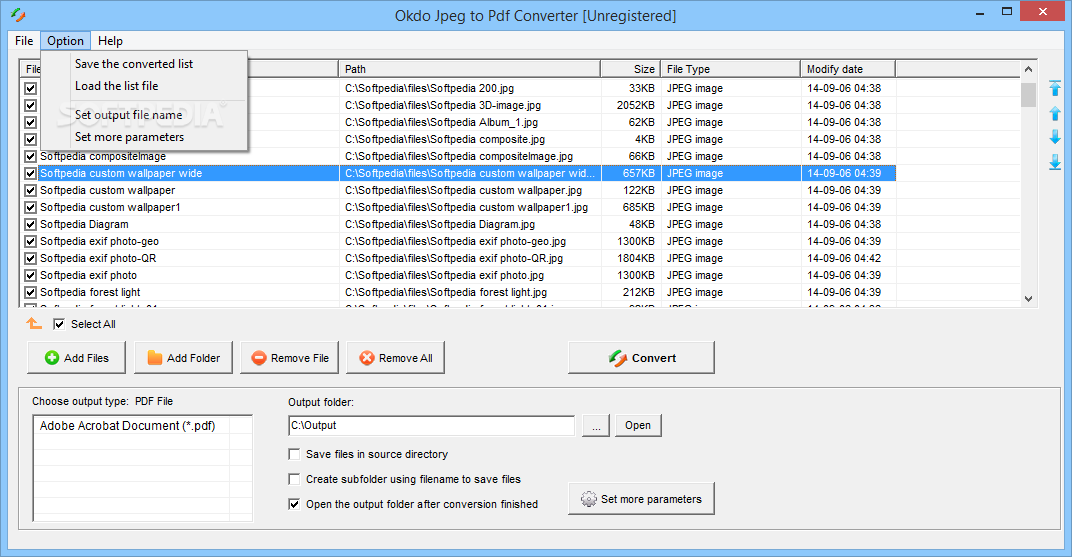1072x557 pixels.
Task: Click the Output folder path field
Action: coord(431,425)
